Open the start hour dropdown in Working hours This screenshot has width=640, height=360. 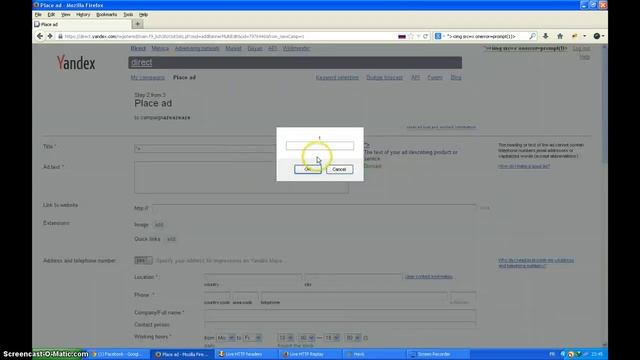pos(286,338)
